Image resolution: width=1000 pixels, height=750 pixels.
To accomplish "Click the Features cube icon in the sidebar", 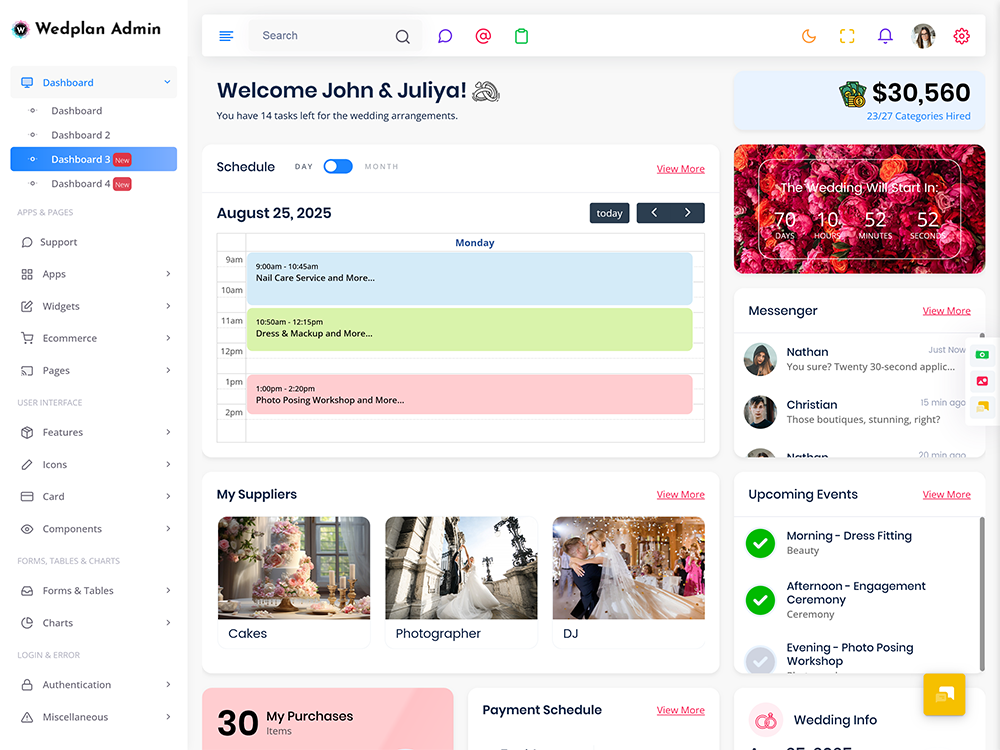I will click(27, 432).
